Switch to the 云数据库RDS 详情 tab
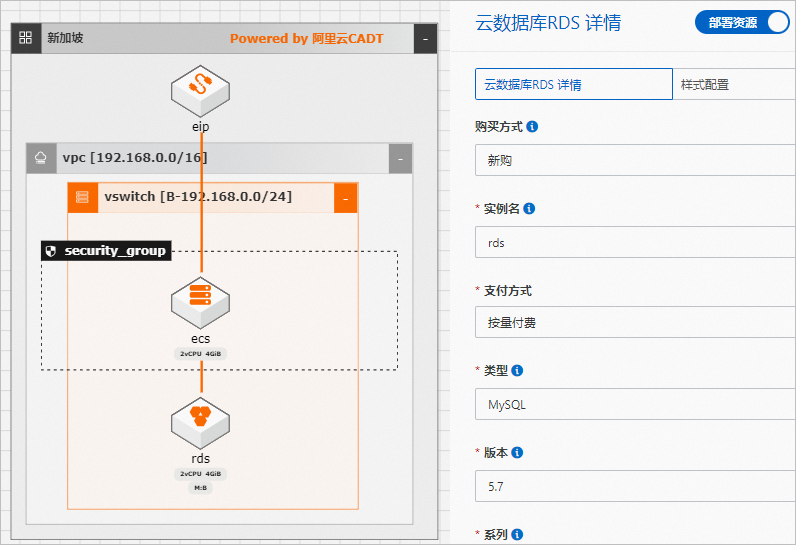Screen dimensions: 796x545 (x=574, y=84)
